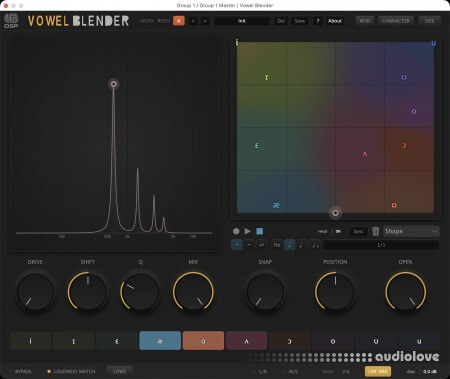Go to next preset arrow
The image size is (450, 379).
point(205,21)
